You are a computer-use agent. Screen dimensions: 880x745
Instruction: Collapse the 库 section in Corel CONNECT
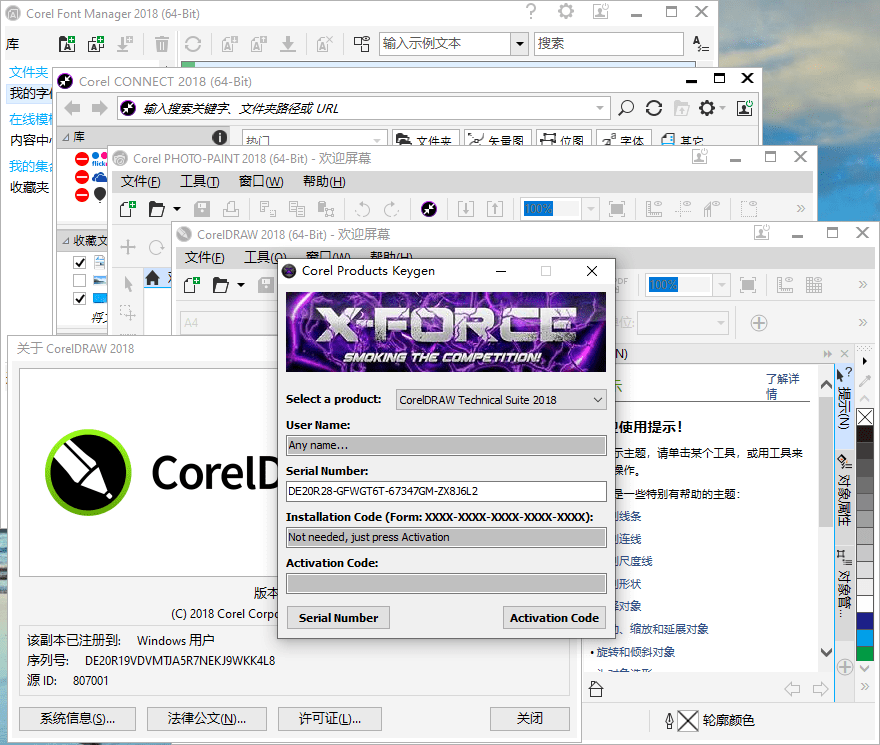tap(66, 137)
